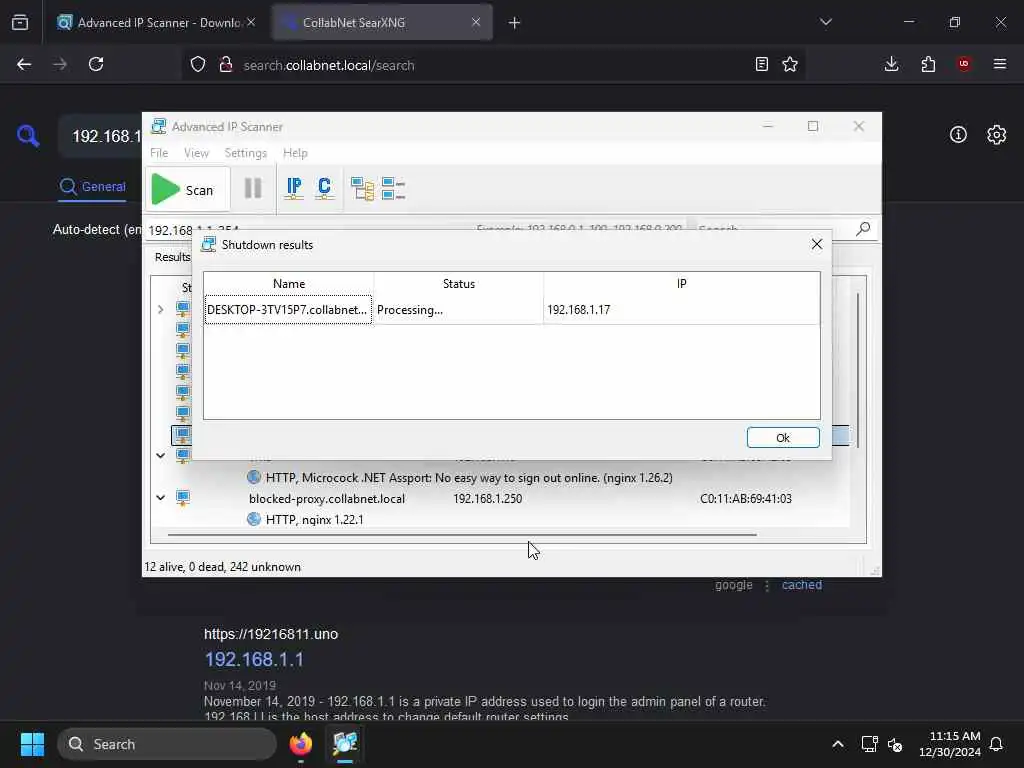Open SearXNG preferences gear icon
Screen dimensions: 1024x768
(x=997, y=135)
